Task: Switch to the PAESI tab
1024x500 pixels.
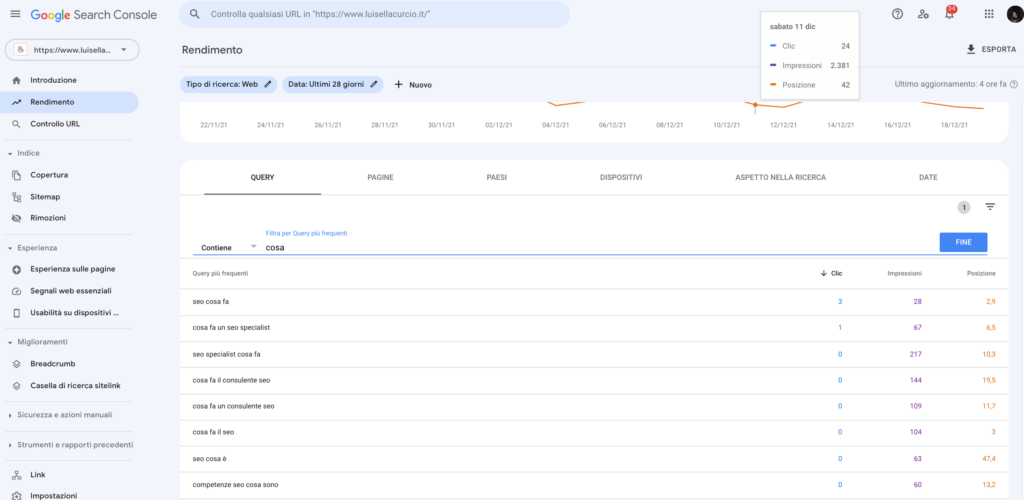Action: [x=497, y=178]
